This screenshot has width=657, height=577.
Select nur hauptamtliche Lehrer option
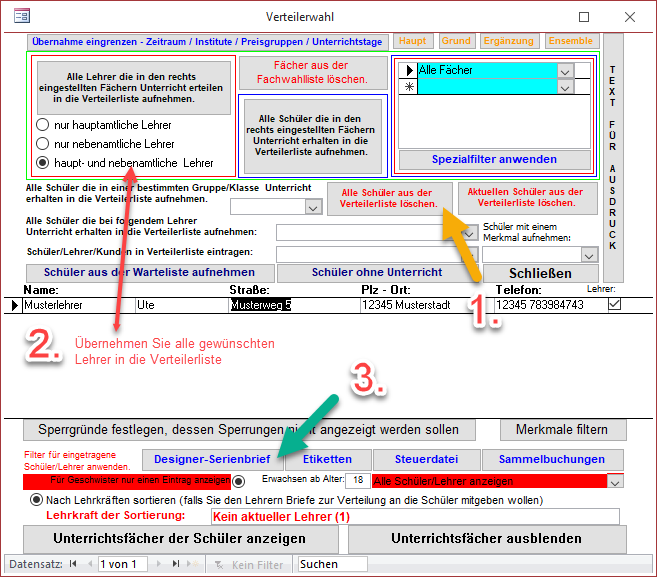pos(42,125)
